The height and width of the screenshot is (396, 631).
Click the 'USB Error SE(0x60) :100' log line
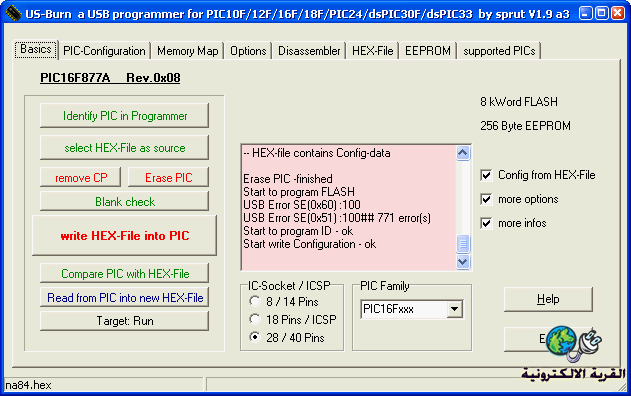pos(302,205)
